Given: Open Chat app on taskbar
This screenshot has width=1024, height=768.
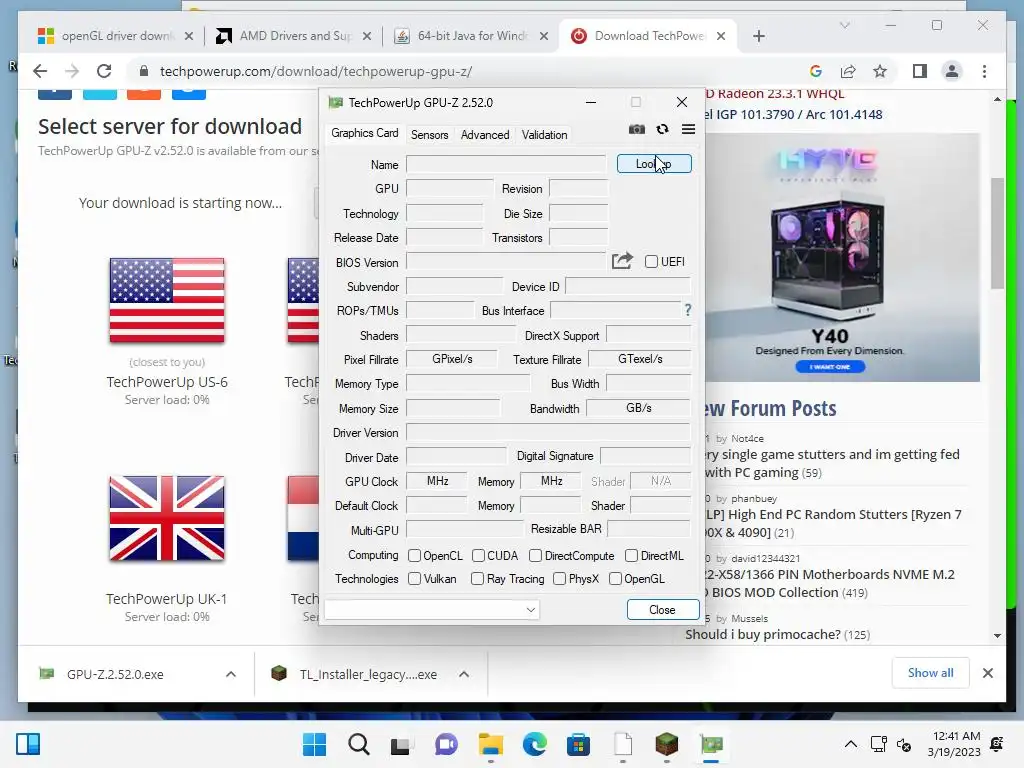Looking at the screenshot, I should [x=446, y=744].
